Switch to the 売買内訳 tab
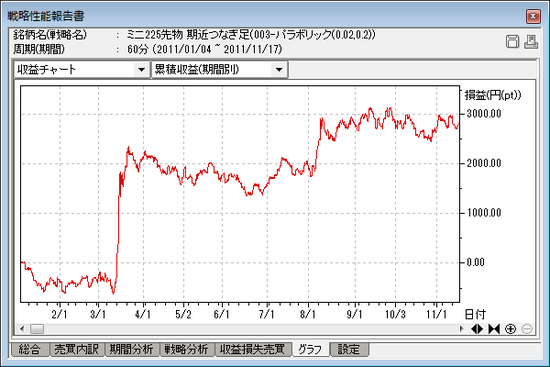The image size is (550, 367). (x=76, y=349)
